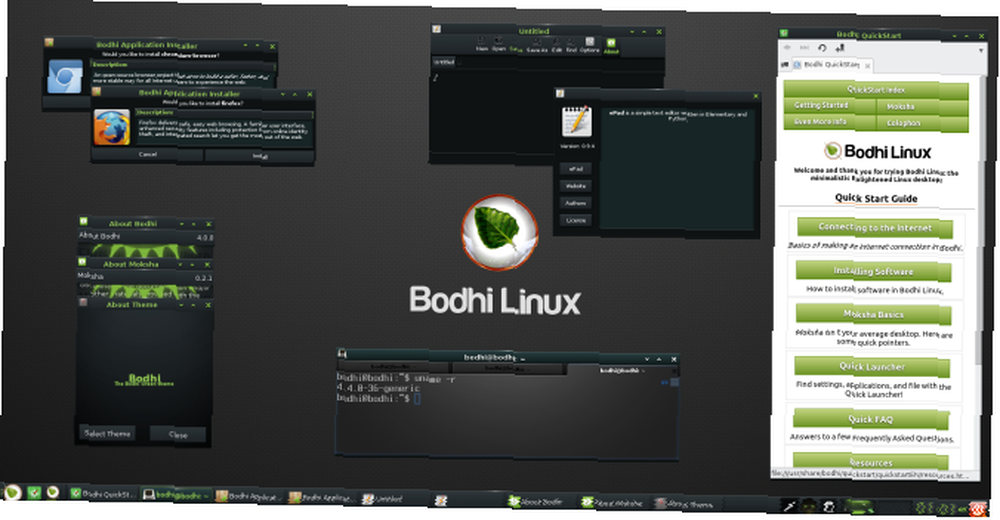Viewport: 1000px width, 520px height.
Task: Open QuickStart browser menu dropdown arrow
Action: click(x=981, y=50)
